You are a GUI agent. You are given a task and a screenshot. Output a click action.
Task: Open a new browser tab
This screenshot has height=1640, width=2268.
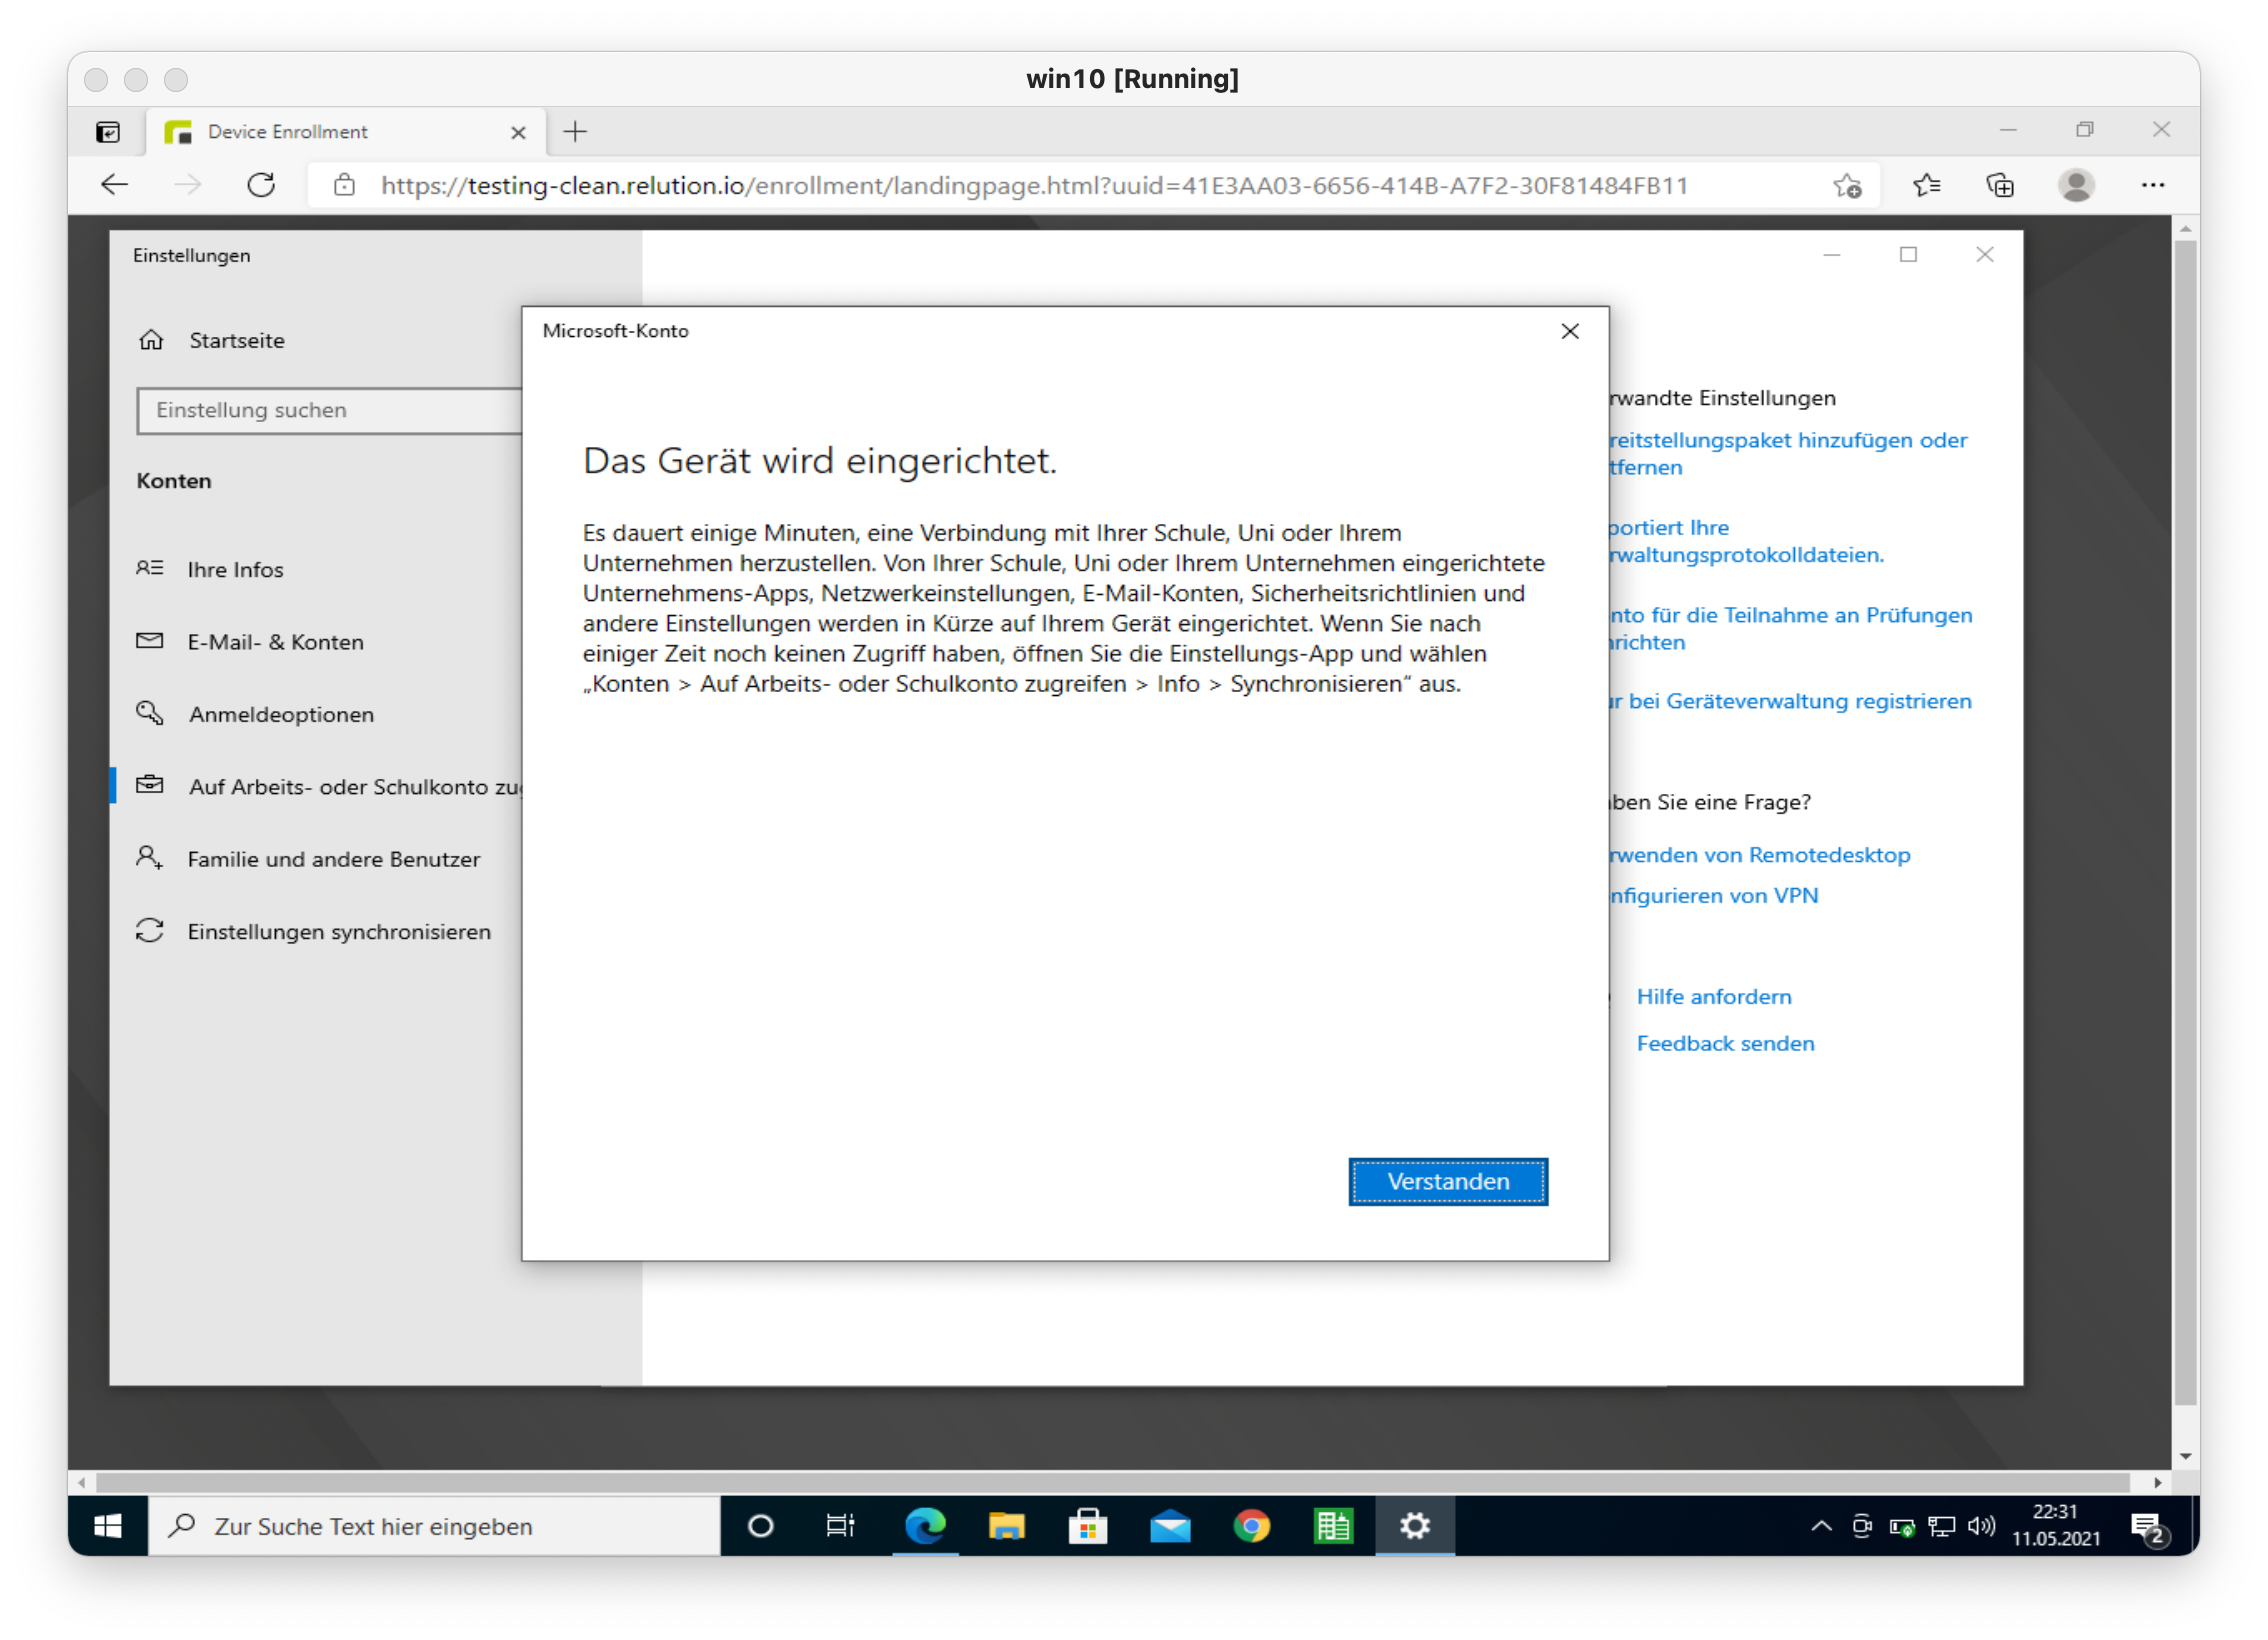click(575, 131)
